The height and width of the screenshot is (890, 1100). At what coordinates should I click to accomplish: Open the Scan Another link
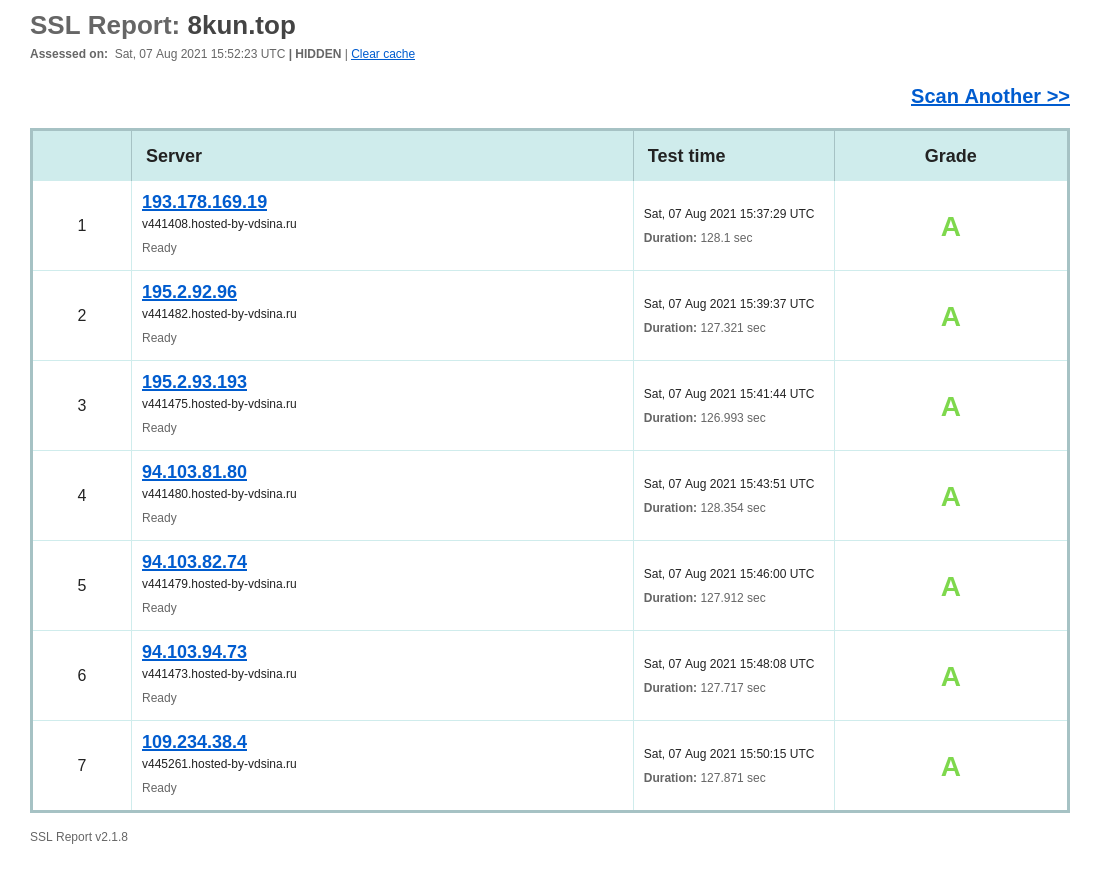click(x=990, y=96)
